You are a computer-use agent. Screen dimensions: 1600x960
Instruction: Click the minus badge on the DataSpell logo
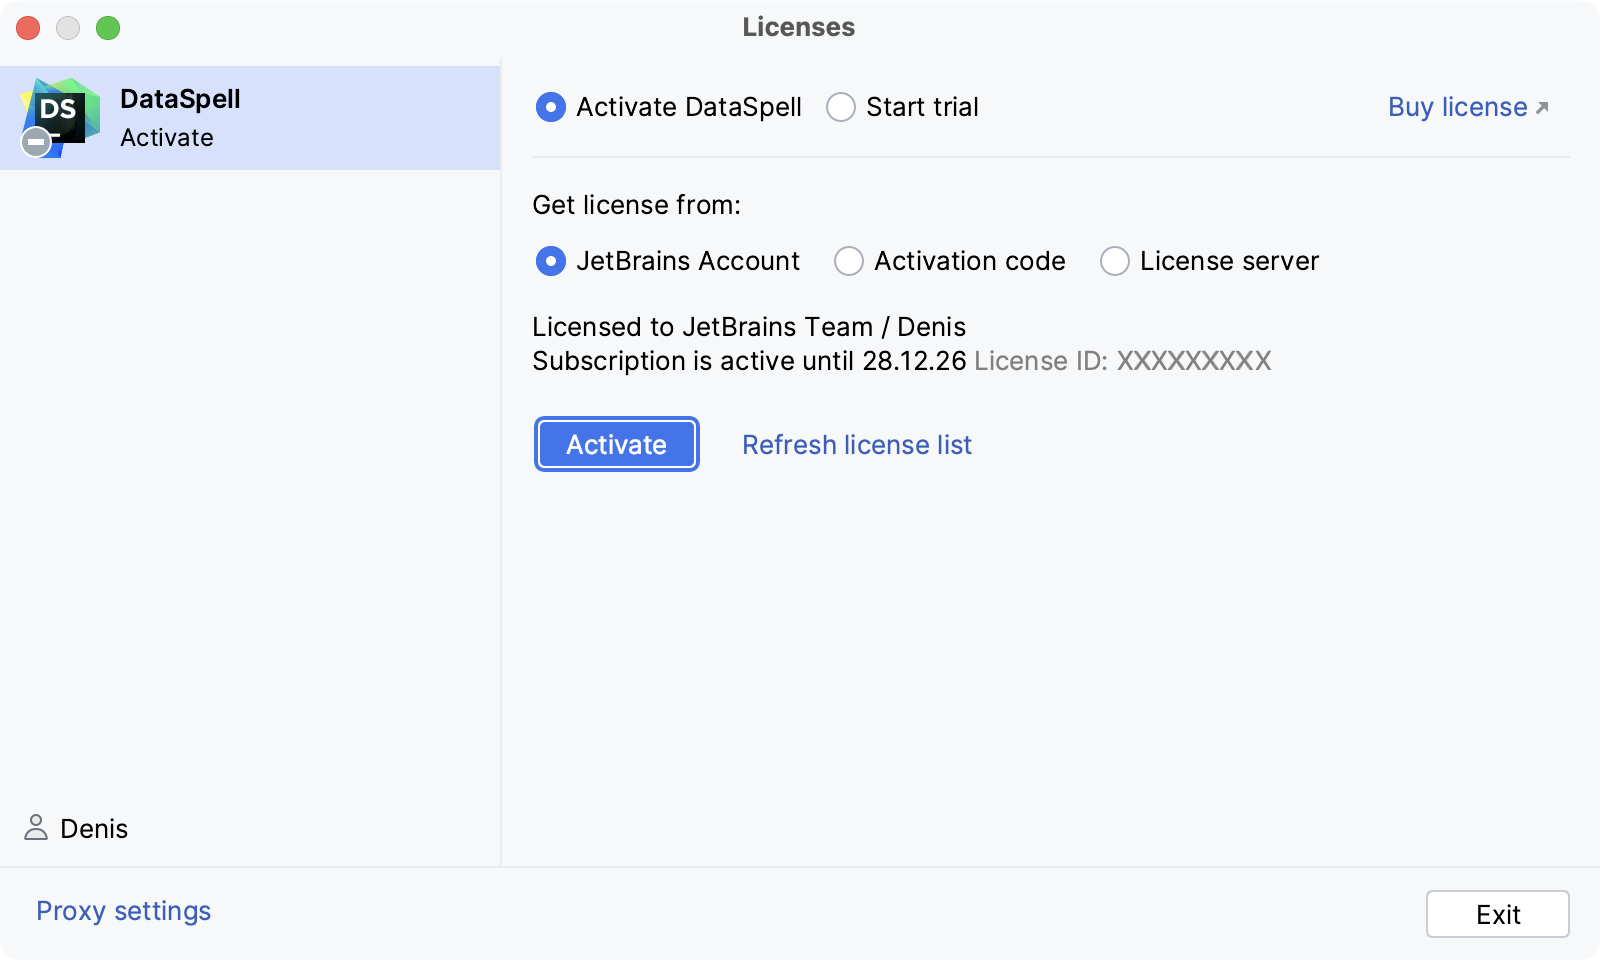point(35,142)
